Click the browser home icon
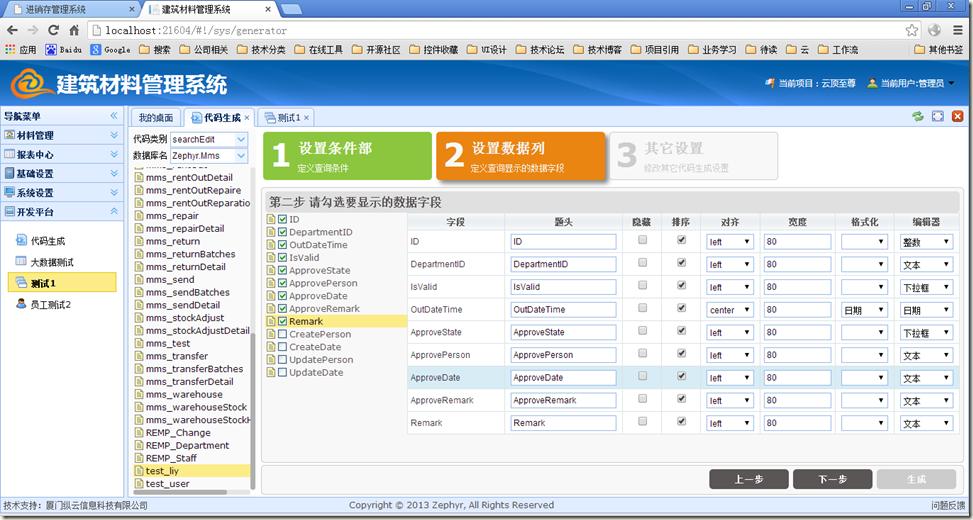The image size is (973, 520). pos(74,30)
